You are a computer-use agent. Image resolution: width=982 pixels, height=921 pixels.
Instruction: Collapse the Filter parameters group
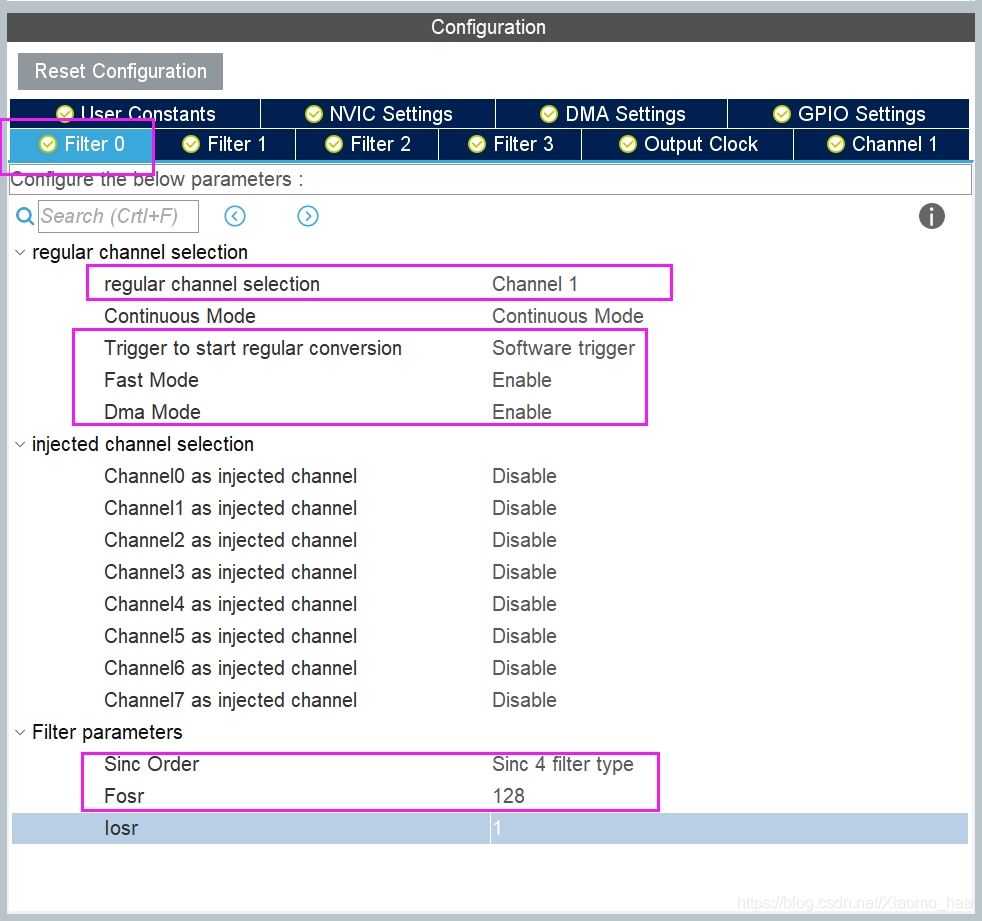point(20,733)
